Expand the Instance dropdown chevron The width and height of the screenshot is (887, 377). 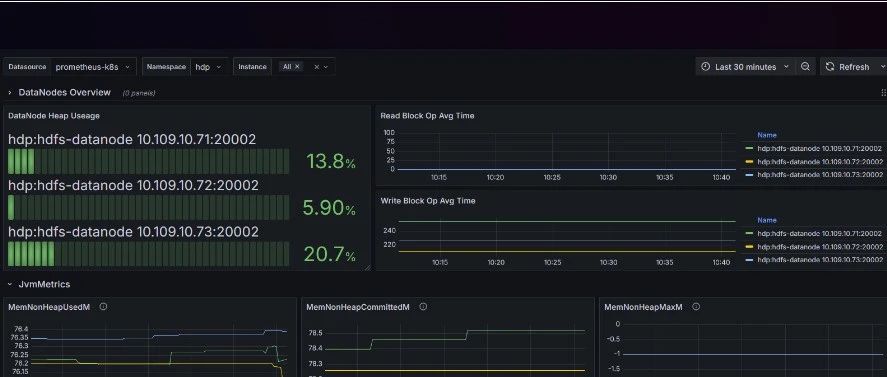[326, 67]
